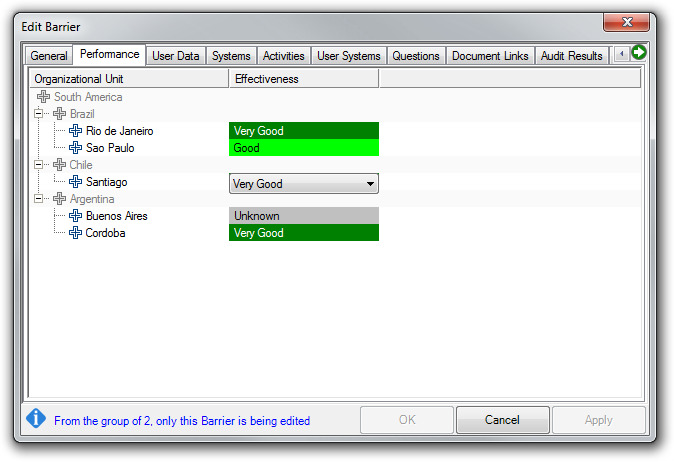Click the Sao Paulo unit icon
The height and width of the screenshot is (462, 674).
pyautogui.click(x=75, y=148)
